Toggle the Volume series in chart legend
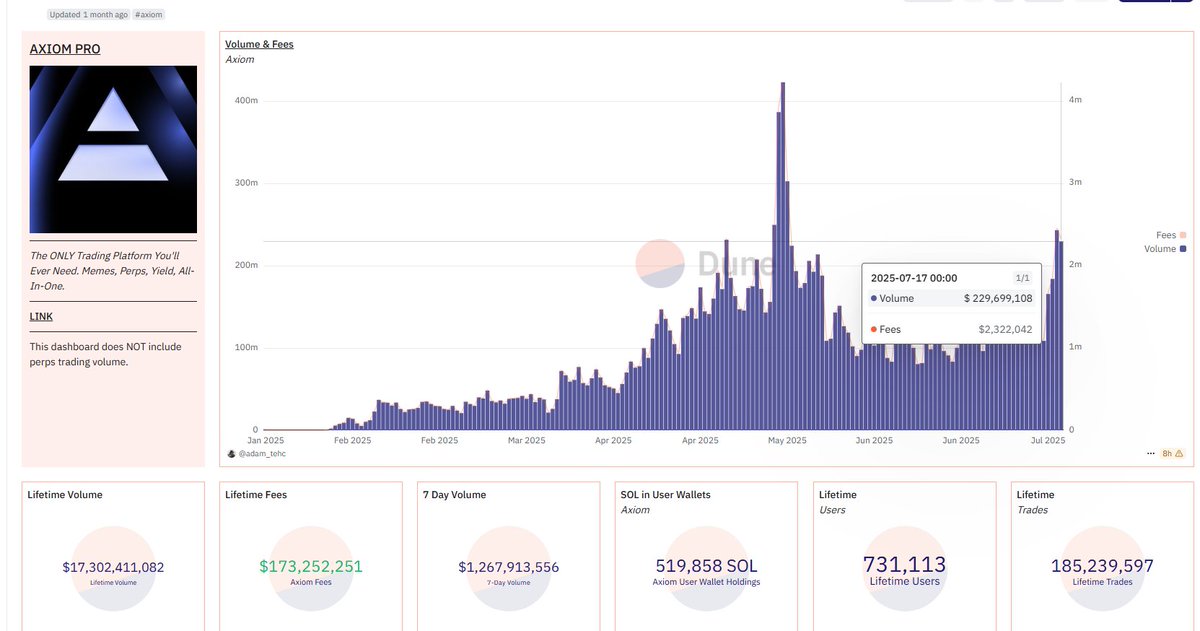 tap(1165, 249)
